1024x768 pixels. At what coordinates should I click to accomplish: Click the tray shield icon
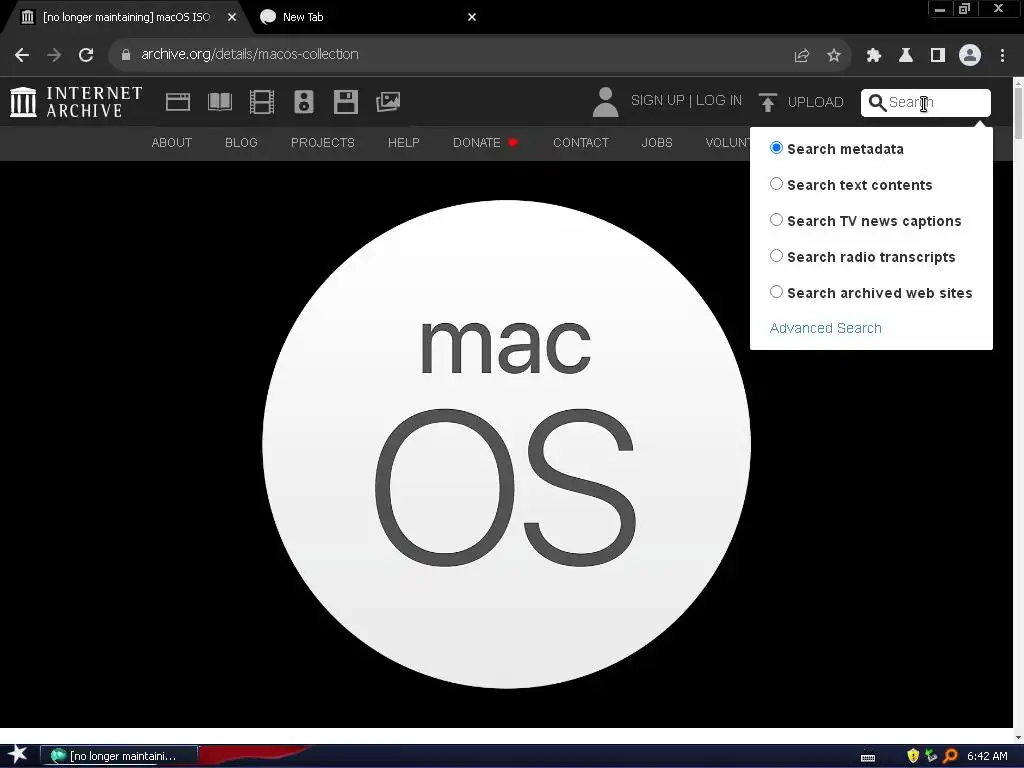[913, 756]
